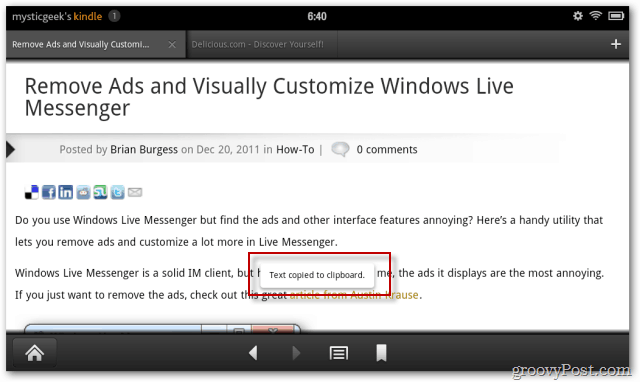Viewport: 640px width, 382px height.
Task: View the 0 comments link
Action: point(387,149)
